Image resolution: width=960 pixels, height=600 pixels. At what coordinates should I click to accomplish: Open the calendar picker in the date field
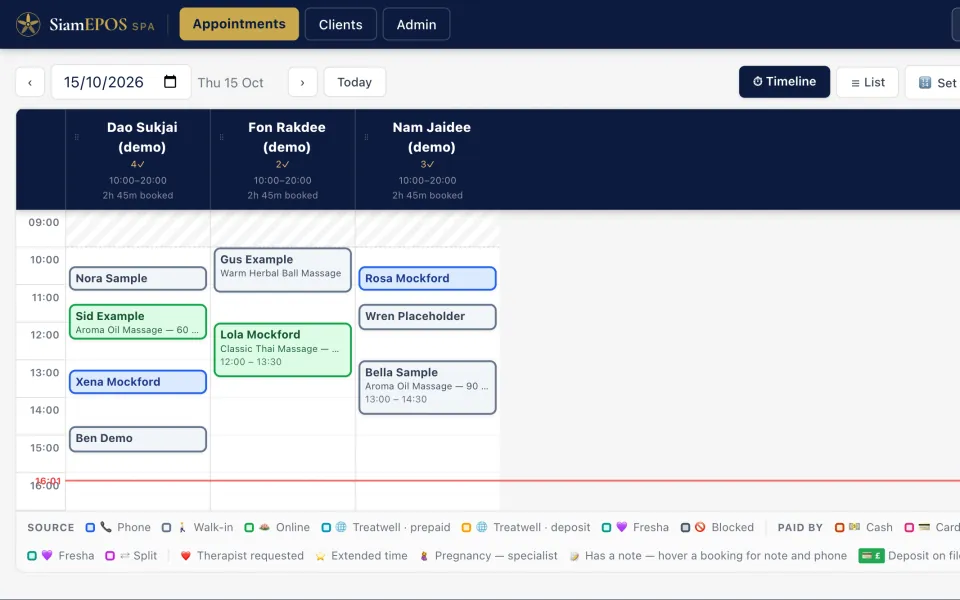coord(170,81)
